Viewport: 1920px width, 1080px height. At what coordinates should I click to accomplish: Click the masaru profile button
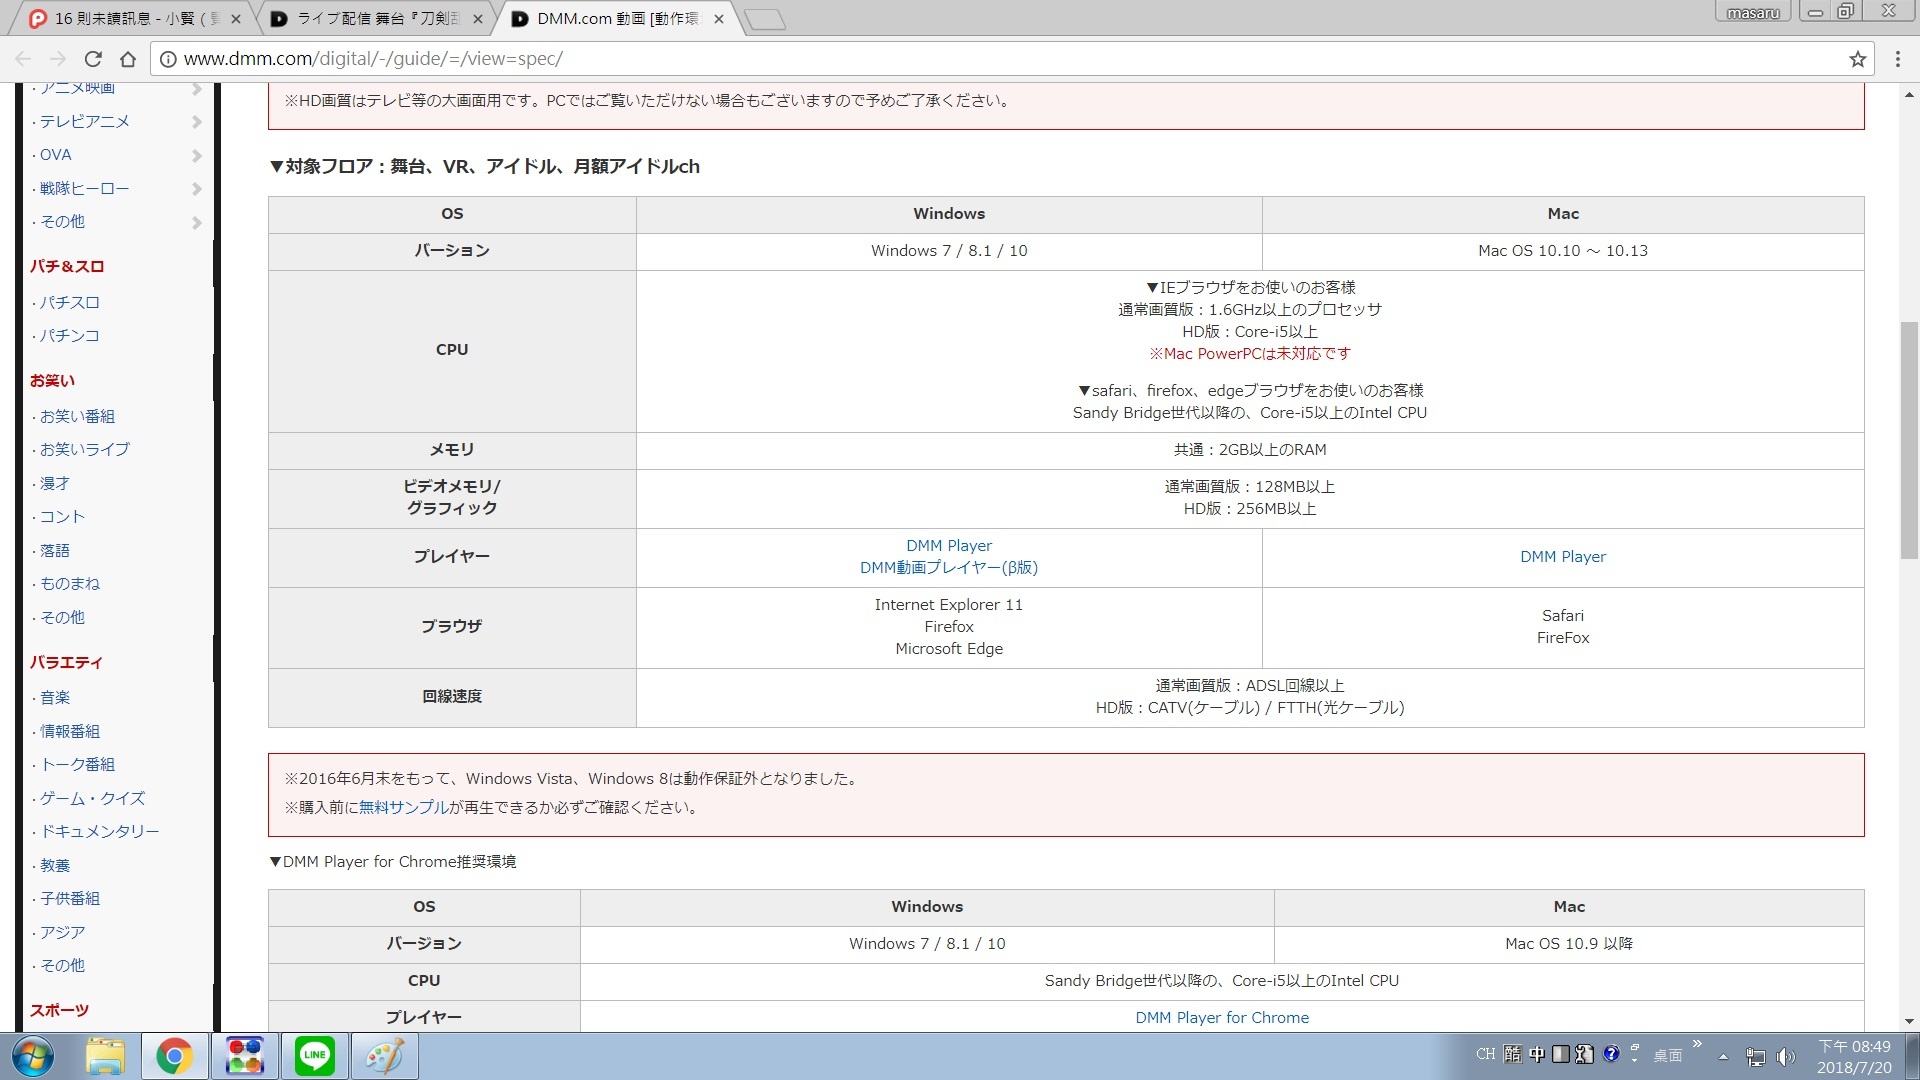pyautogui.click(x=1753, y=12)
